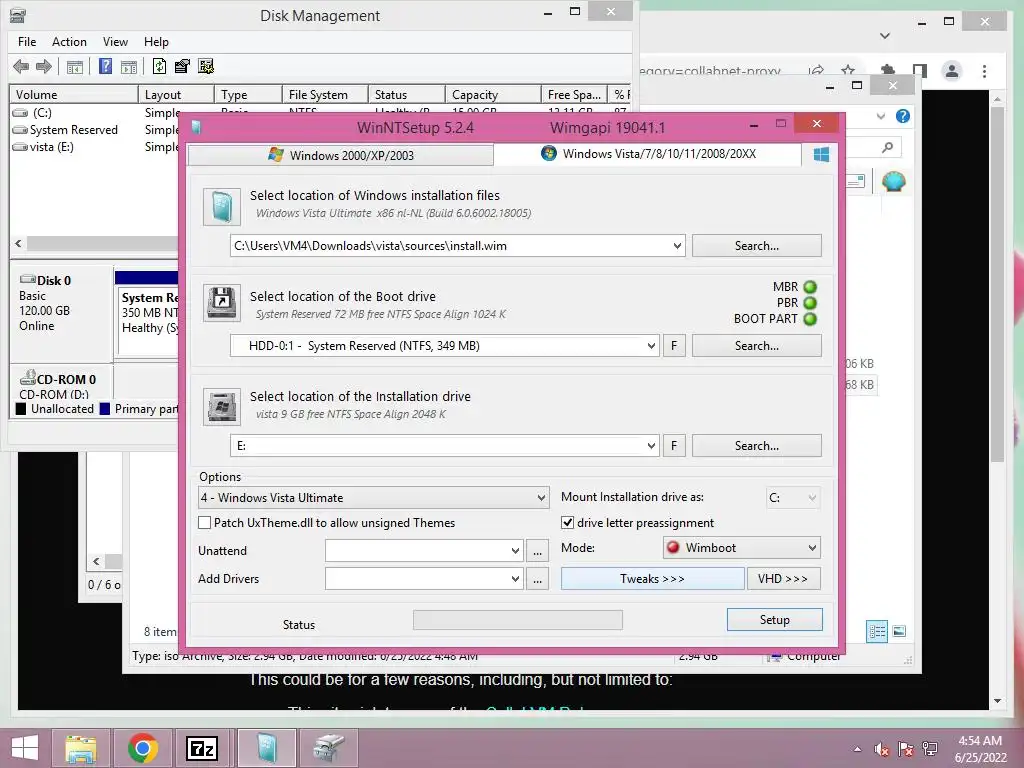Open the Mount Installation drive letter dropdown
The width and height of the screenshot is (1024, 768).
[812, 498]
